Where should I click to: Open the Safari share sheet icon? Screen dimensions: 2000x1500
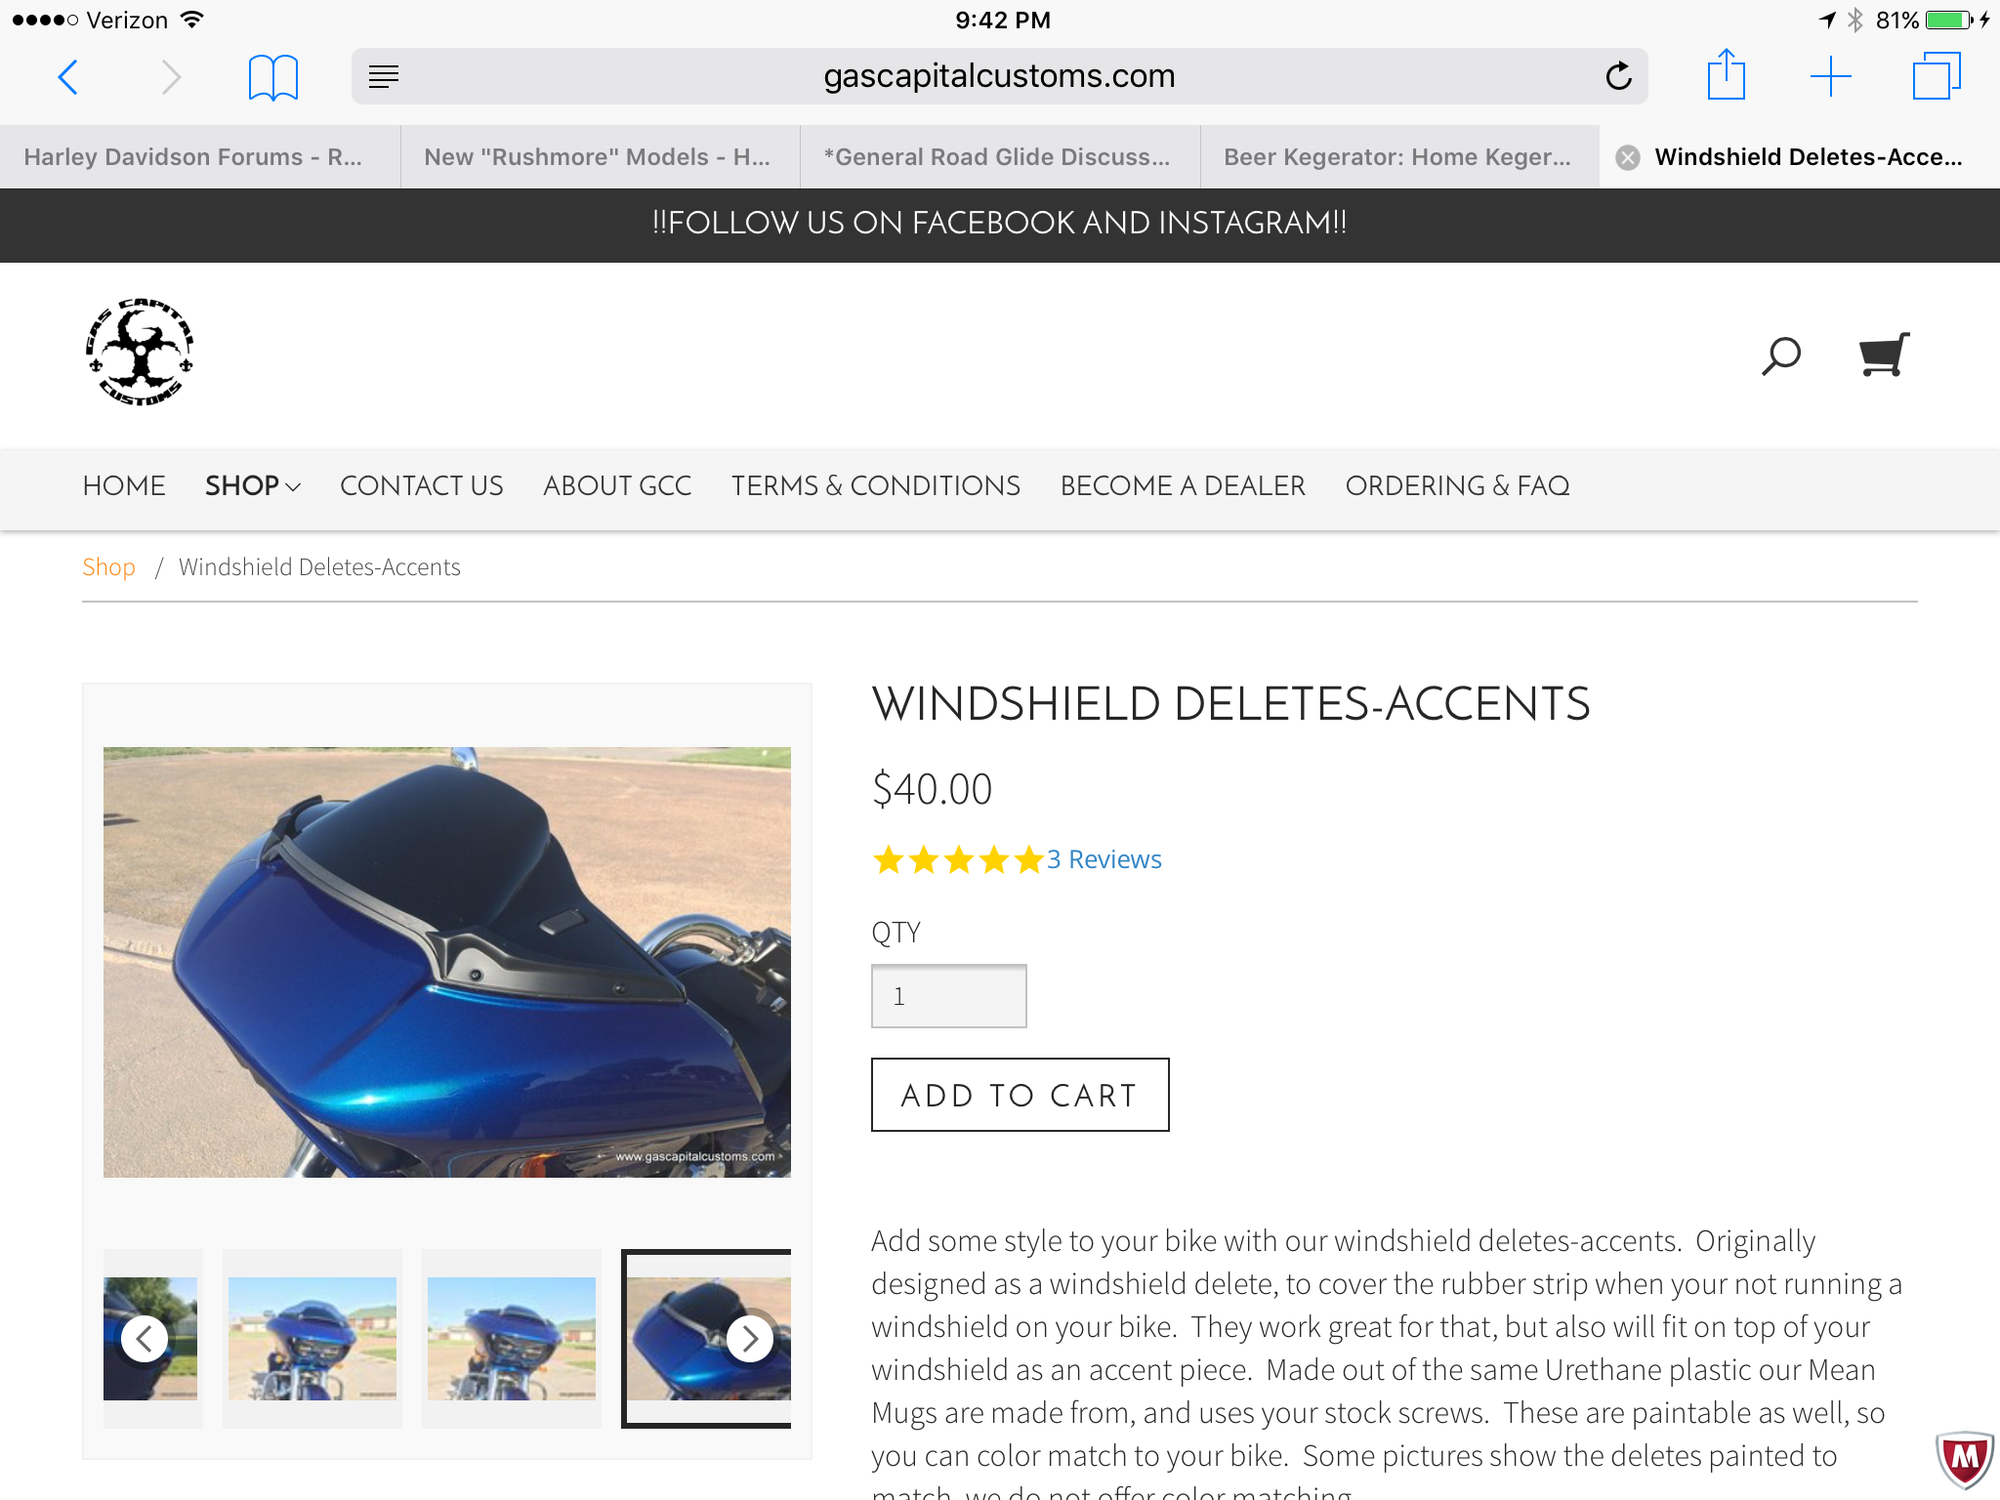1726,75
